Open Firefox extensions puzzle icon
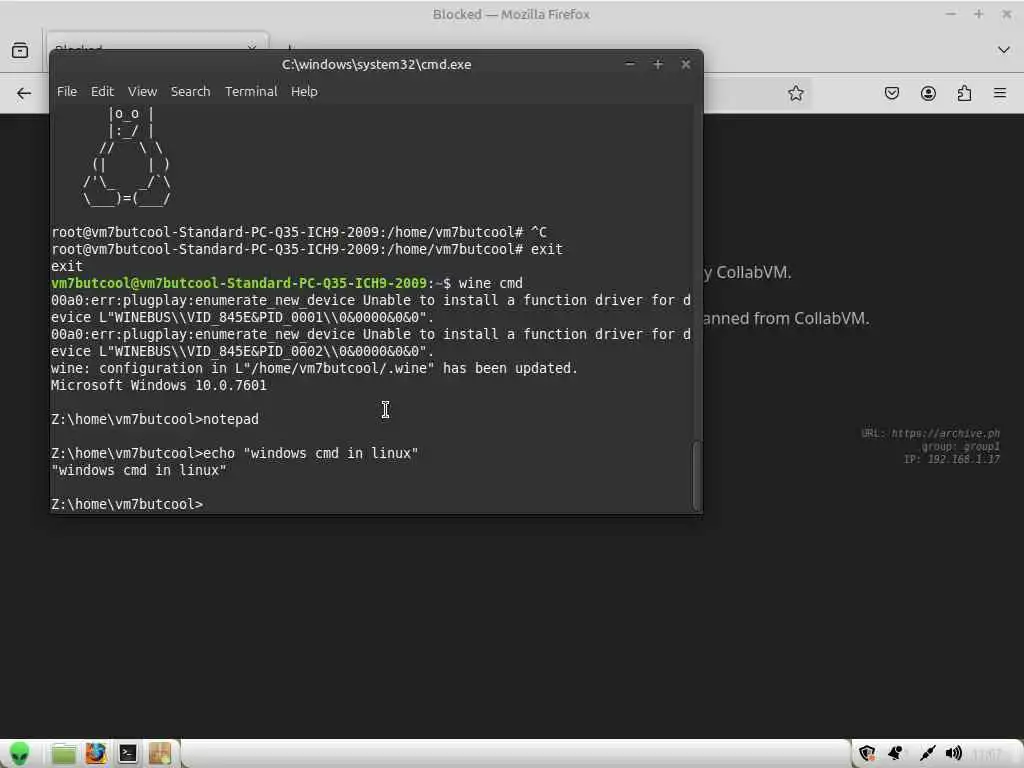 pyautogui.click(x=964, y=93)
